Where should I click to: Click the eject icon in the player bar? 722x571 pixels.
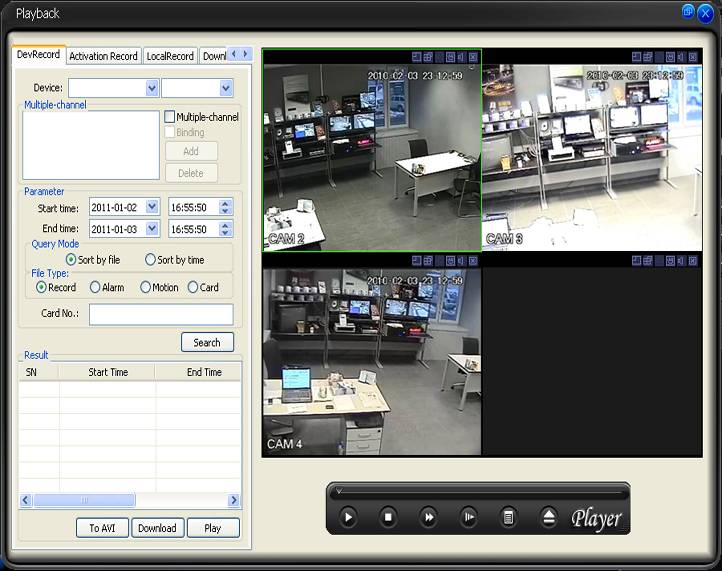click(x=548, y=517)
